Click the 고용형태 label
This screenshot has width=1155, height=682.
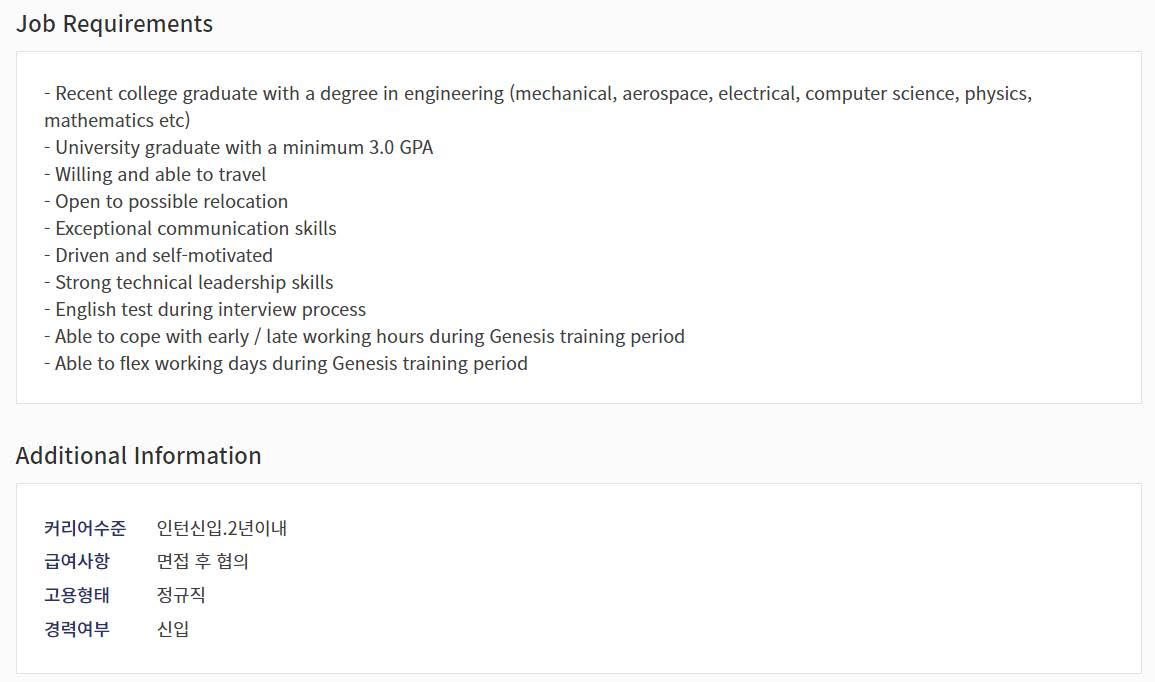[x=77, y=595]
